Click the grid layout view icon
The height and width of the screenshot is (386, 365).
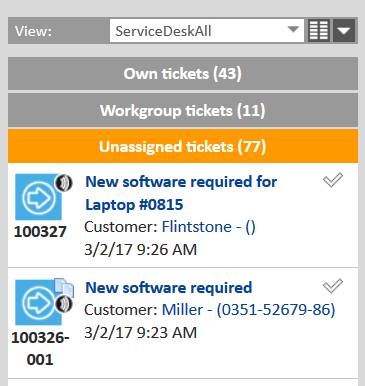point(319,31)
